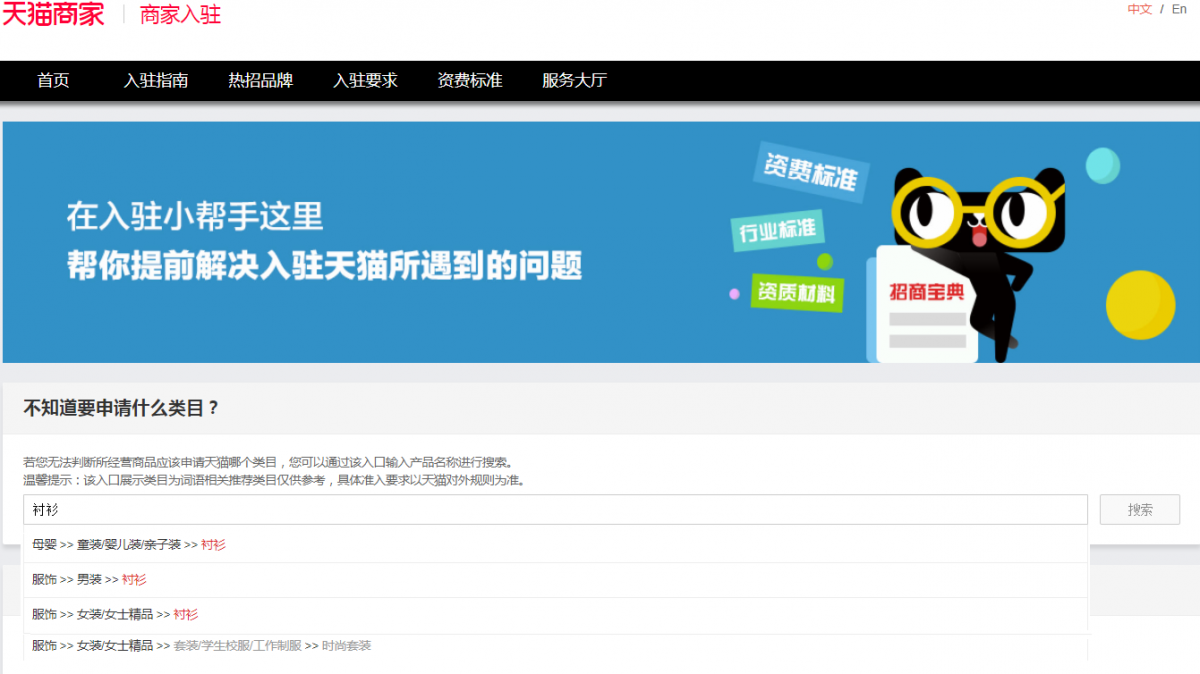This screenshot has height=674, width=1200.
Task: Choose suggestion 服饰 >> 女装/女士精品 >> 衬衫
Action: pyautogui.click(x=555, y=615)
